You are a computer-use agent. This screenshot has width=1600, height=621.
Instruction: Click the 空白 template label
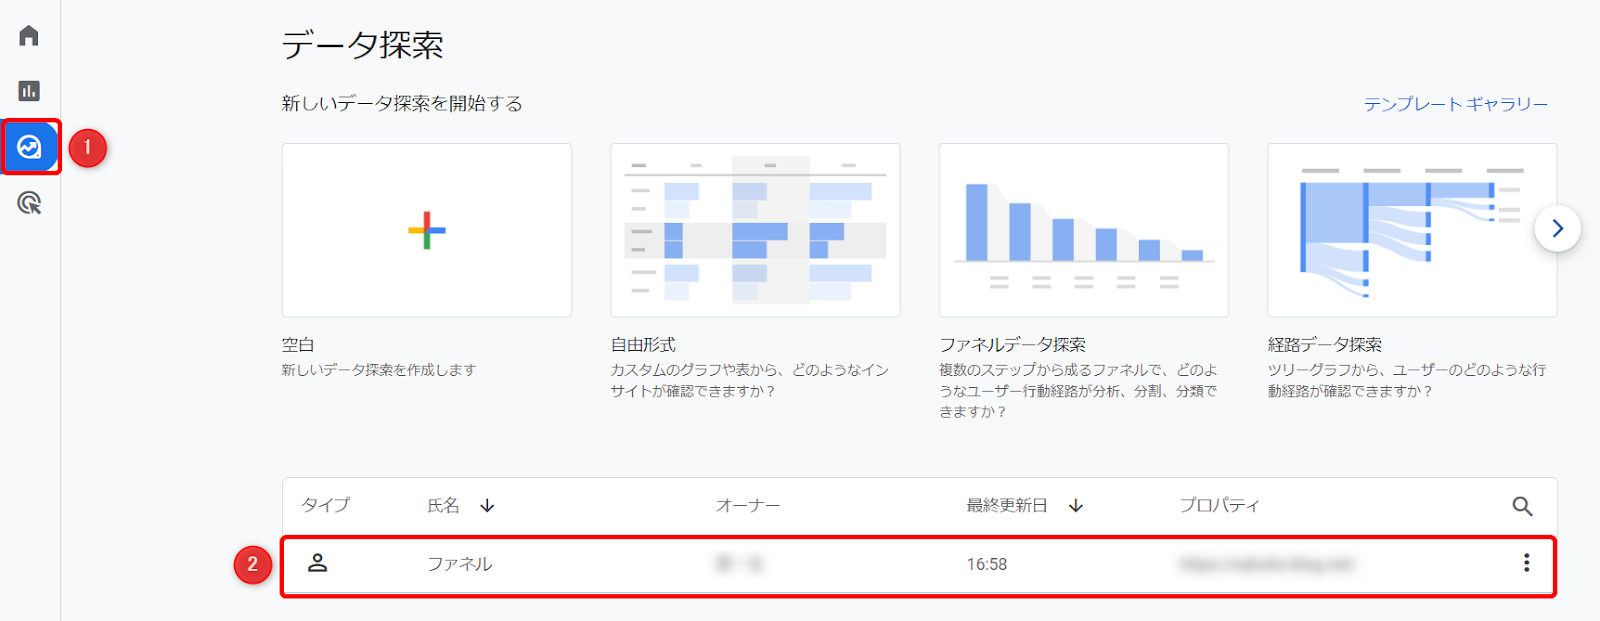[x=298, y=345]
